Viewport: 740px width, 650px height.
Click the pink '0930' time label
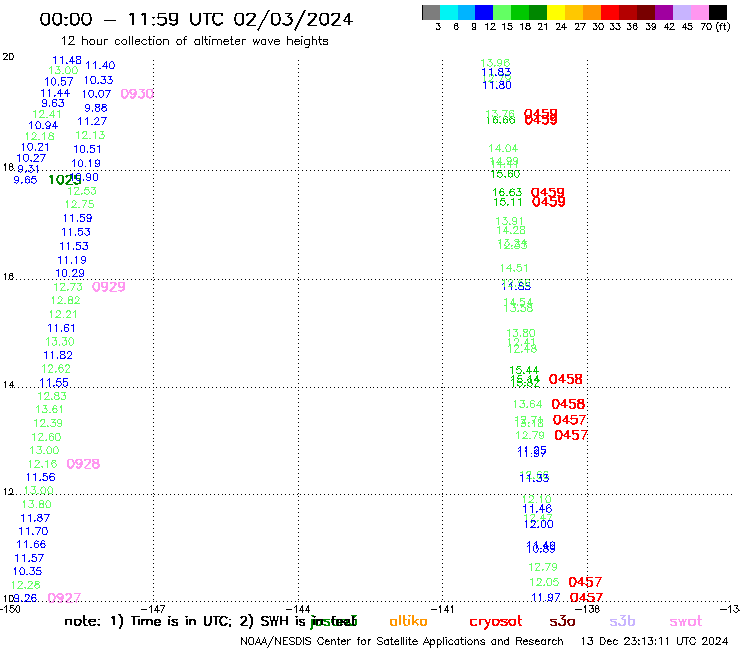(x=137, y=94)
